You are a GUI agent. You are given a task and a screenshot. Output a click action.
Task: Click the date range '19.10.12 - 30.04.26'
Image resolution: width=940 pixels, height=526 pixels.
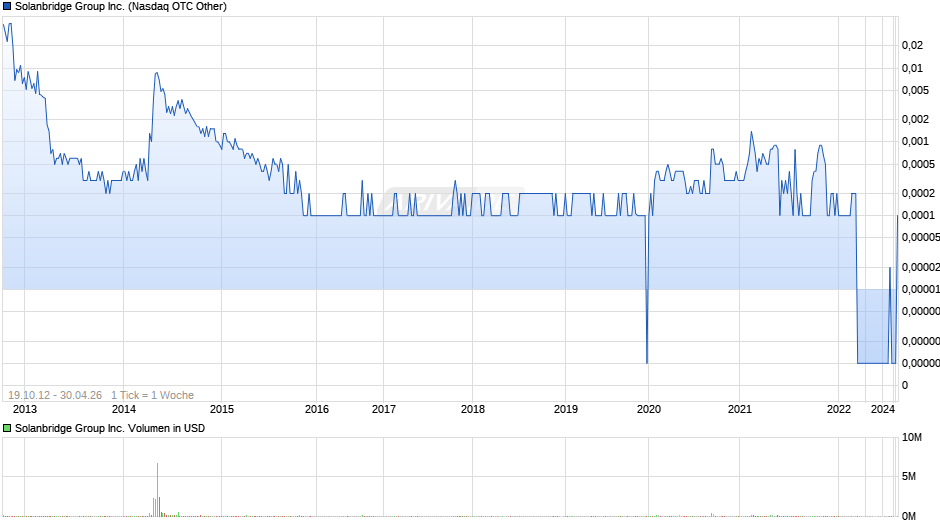click(x=55, y=395)
